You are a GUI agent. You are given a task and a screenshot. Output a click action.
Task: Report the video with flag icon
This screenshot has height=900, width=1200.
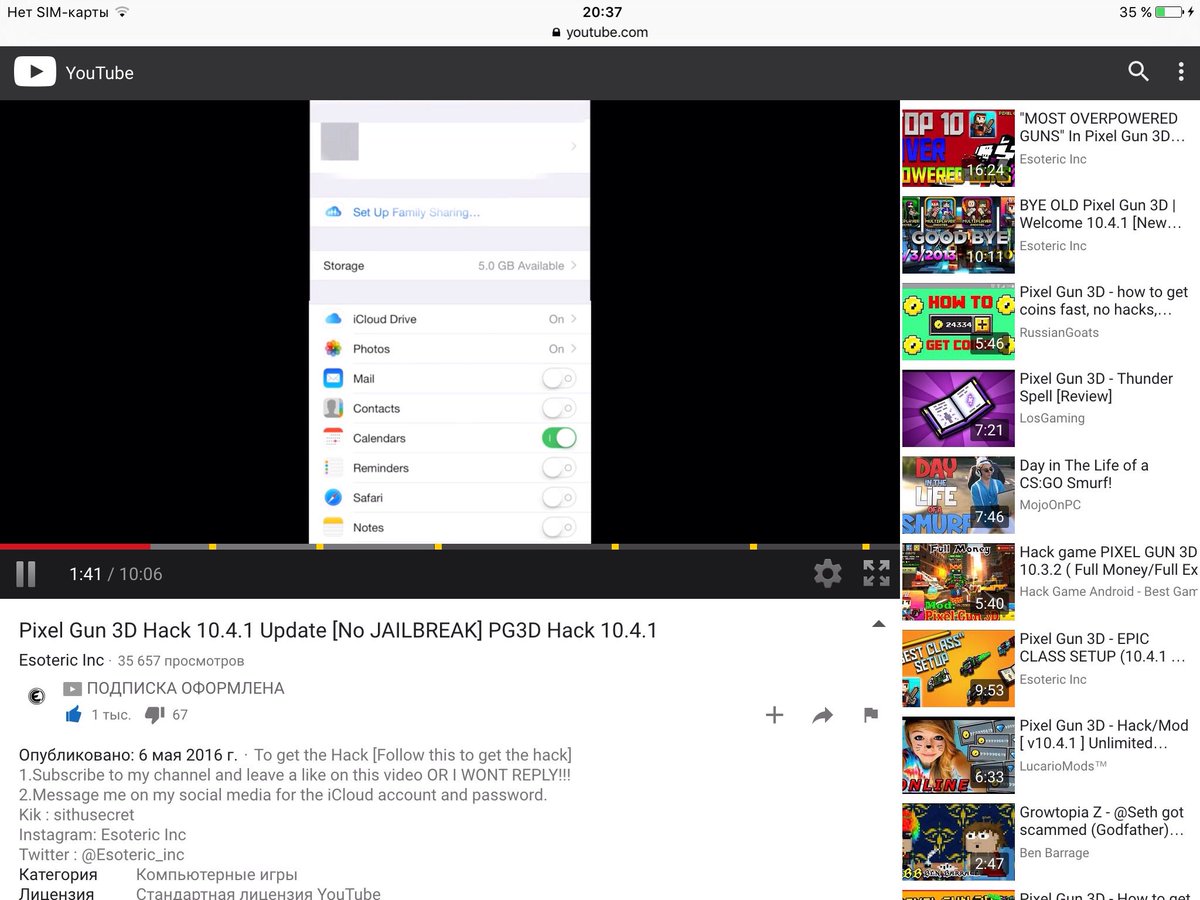pos(871,715)
